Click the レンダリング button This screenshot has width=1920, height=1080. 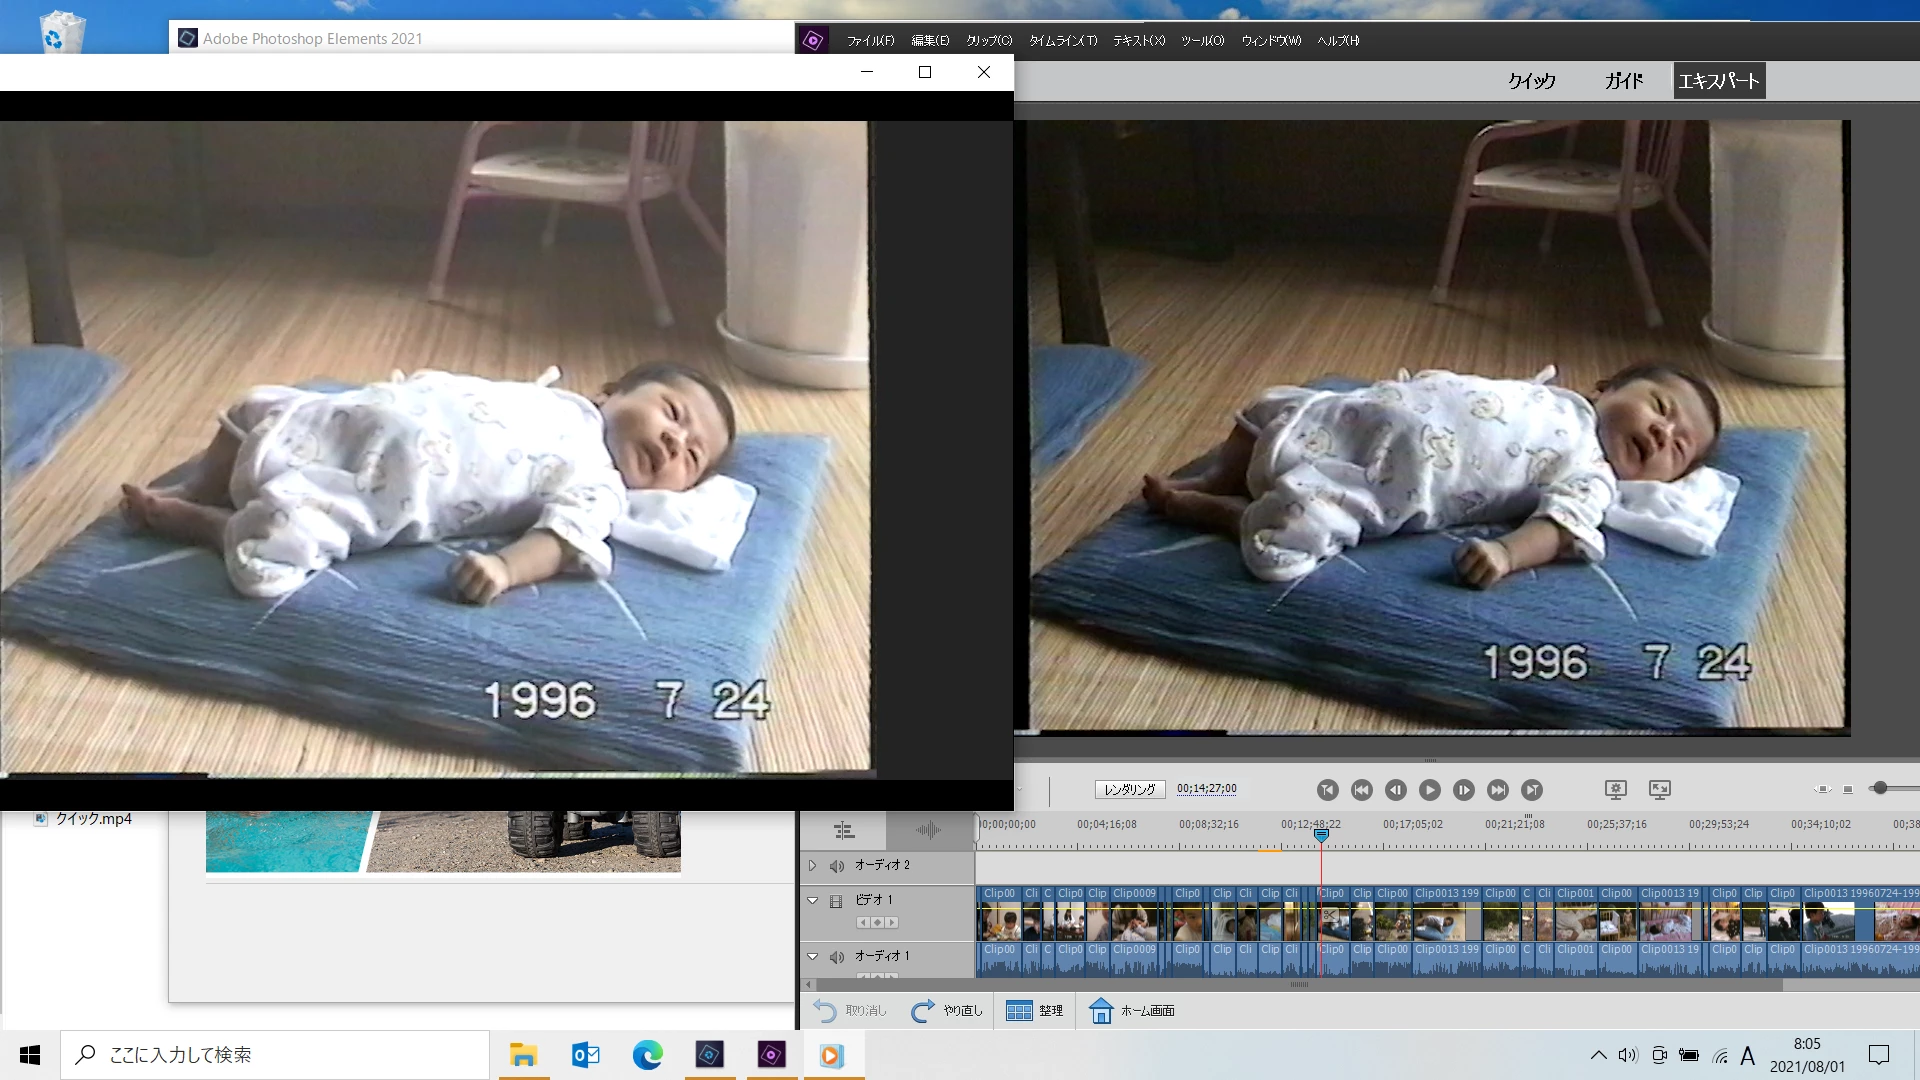pos(1129,789)
